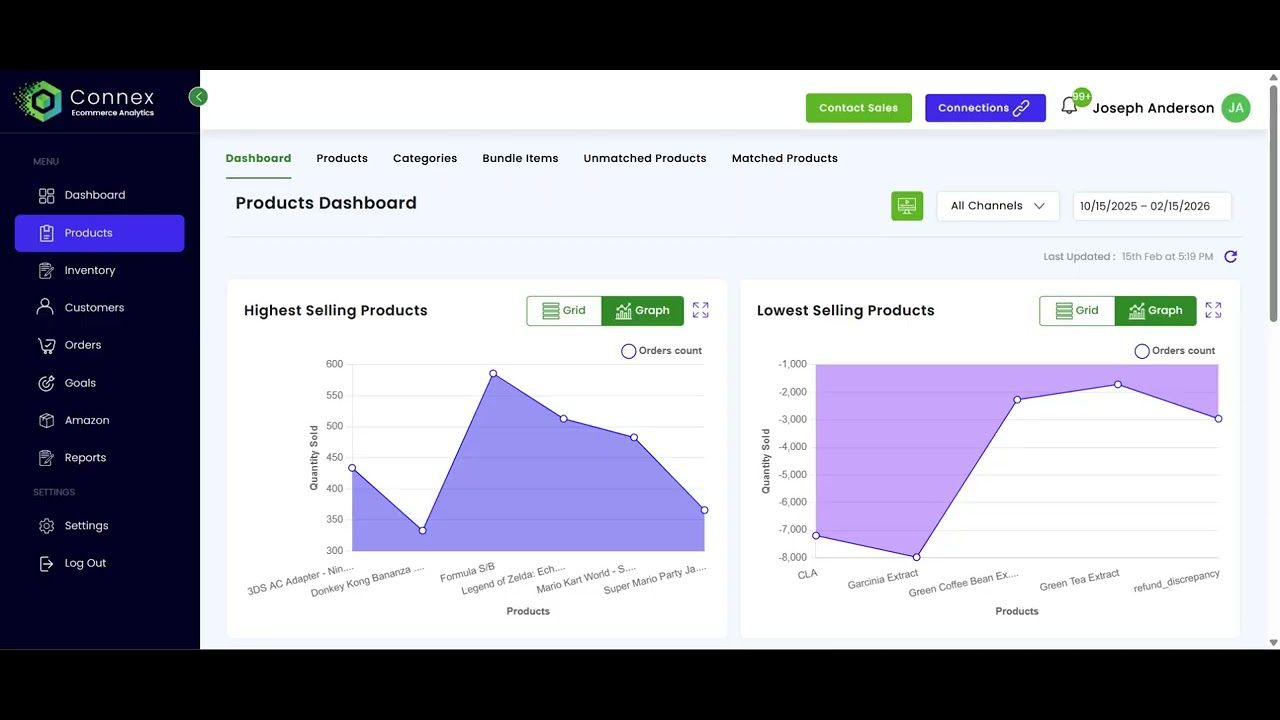1280x720 pixels.
Task: Click the refund_discrepancy axis label
Action: click(x=1177, y=581)
